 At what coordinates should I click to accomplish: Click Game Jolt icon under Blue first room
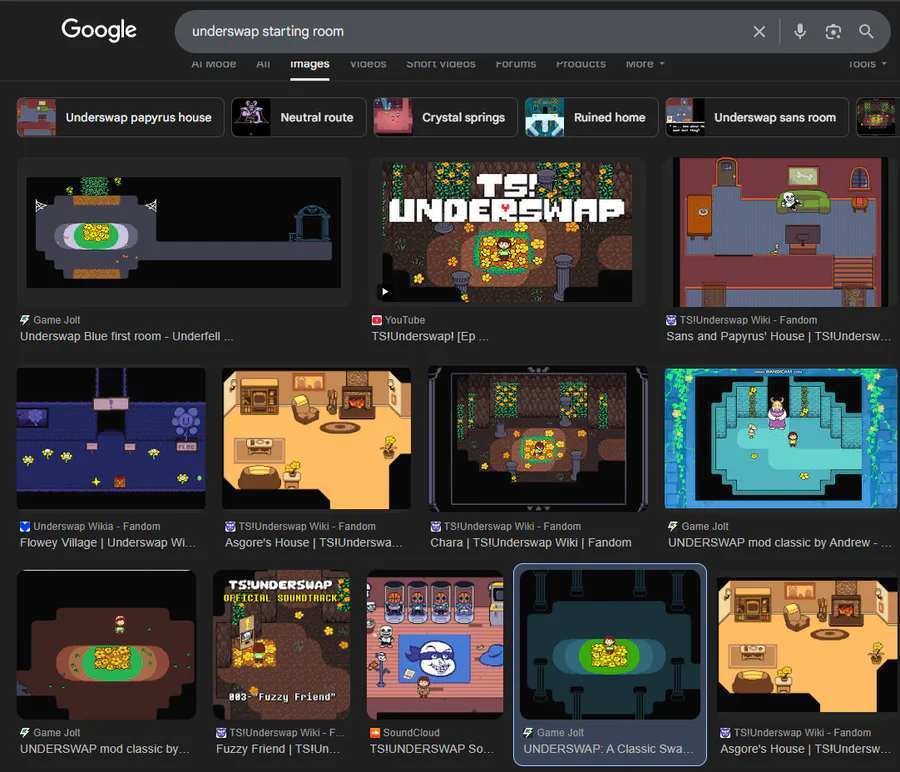25,320
